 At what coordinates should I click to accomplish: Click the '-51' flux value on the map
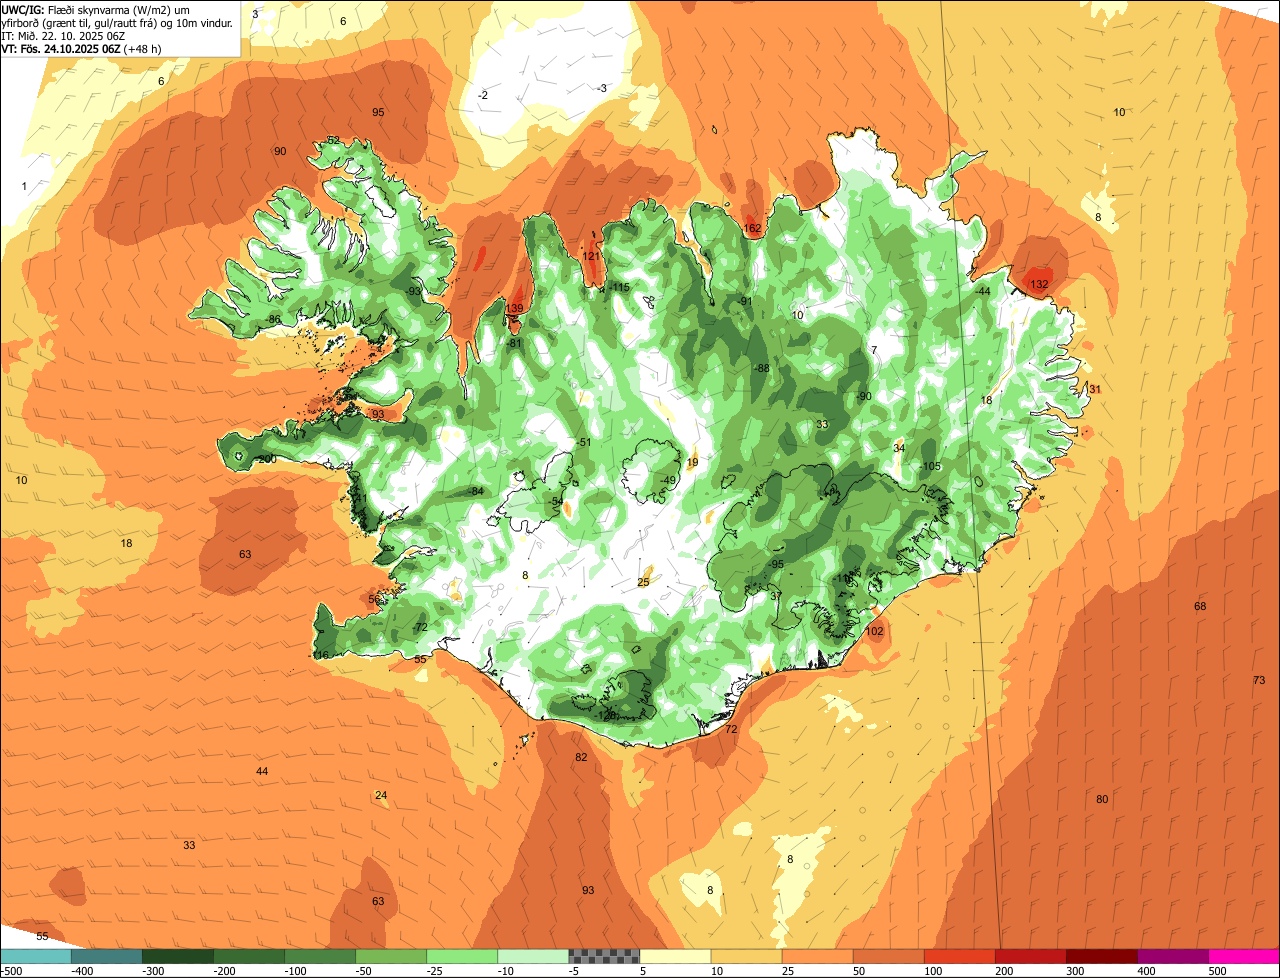584,443
